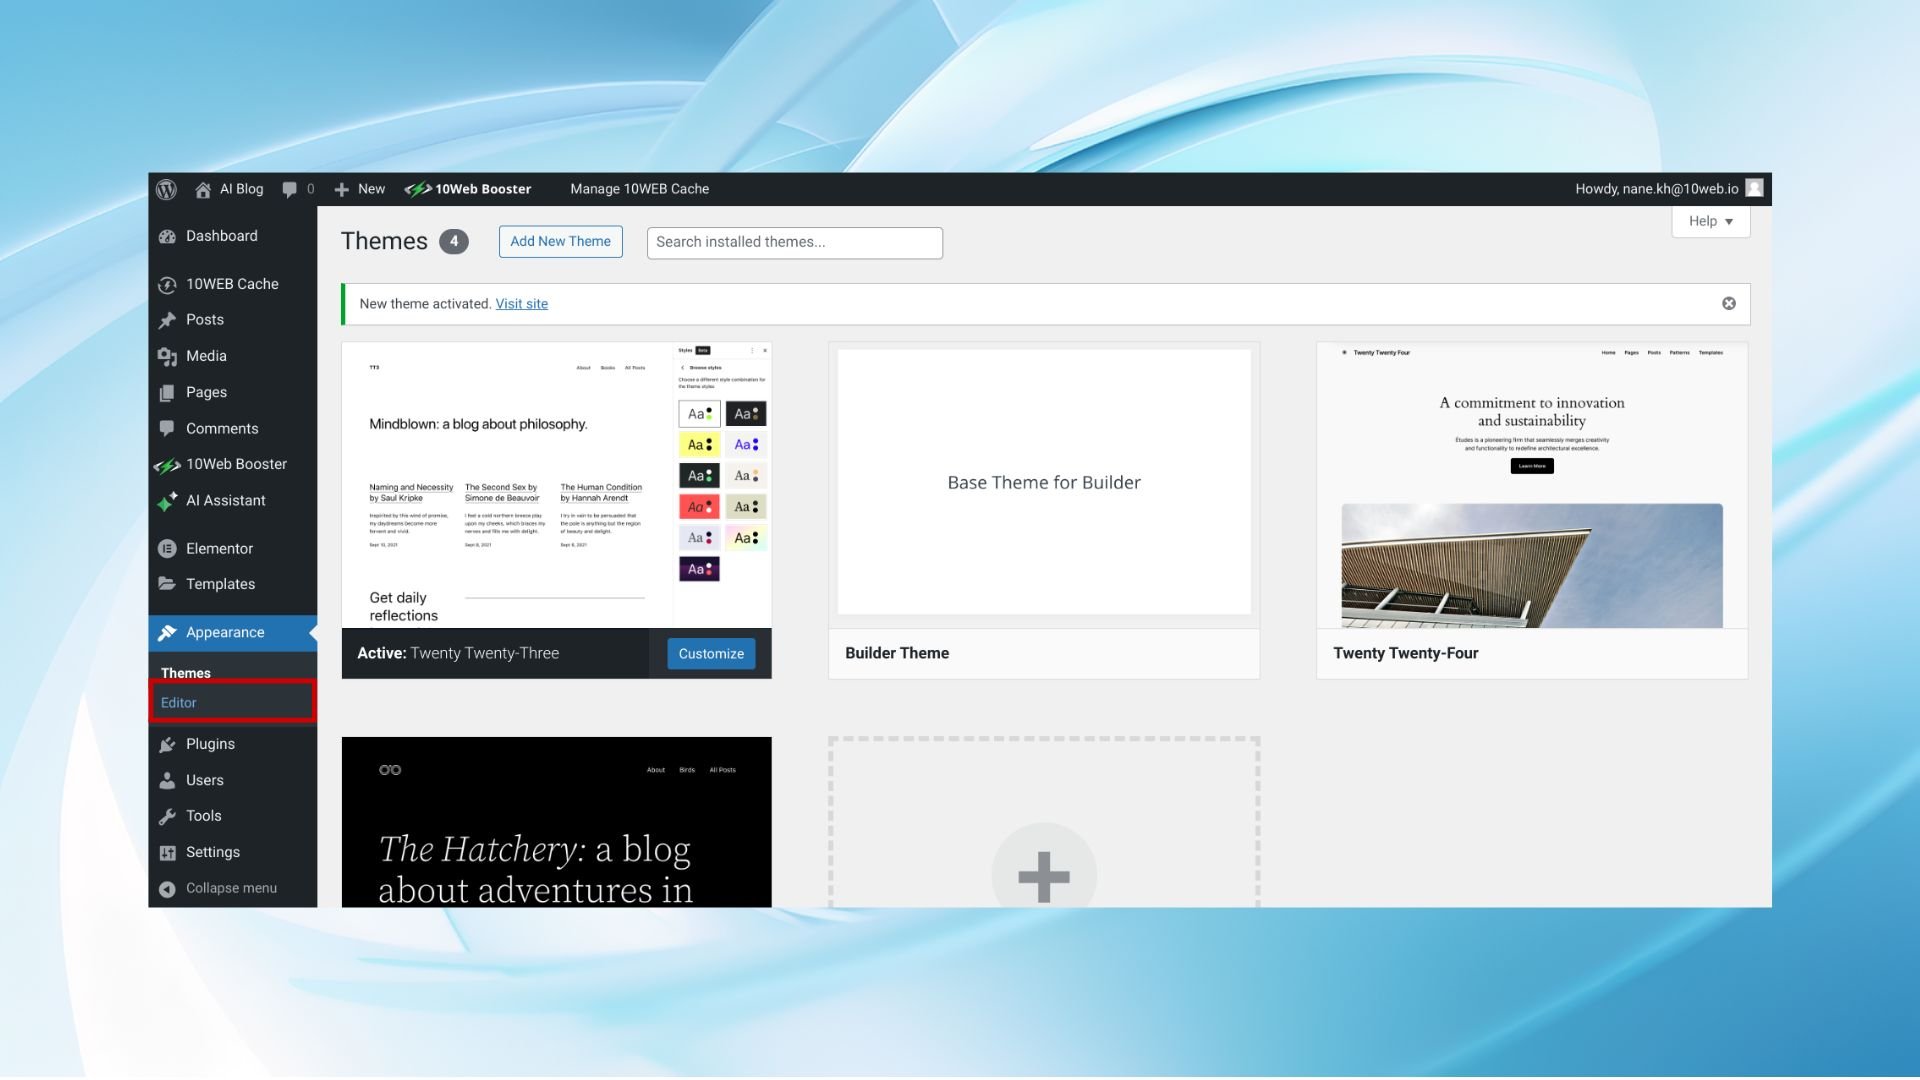Select the Twenty Twenty-Four theme thumbnail
Viewport: 1920px width, 1080px height.
(x=1531, y=486)
